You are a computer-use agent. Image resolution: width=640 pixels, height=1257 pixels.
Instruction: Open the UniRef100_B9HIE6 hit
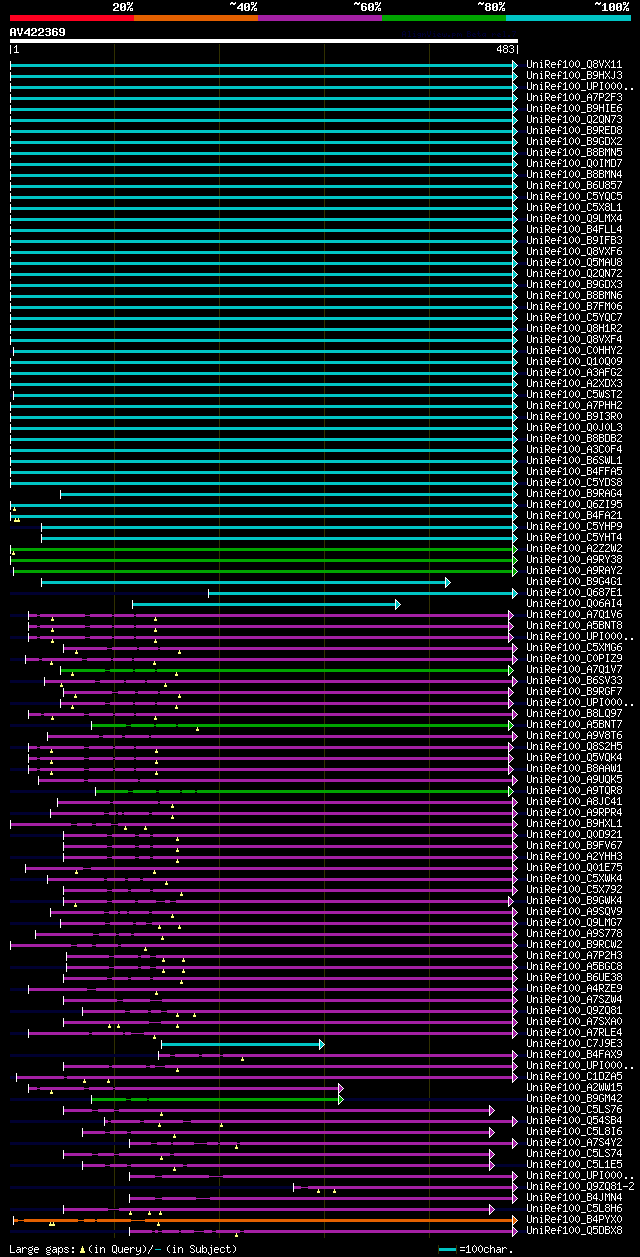(x=574, y=108)
